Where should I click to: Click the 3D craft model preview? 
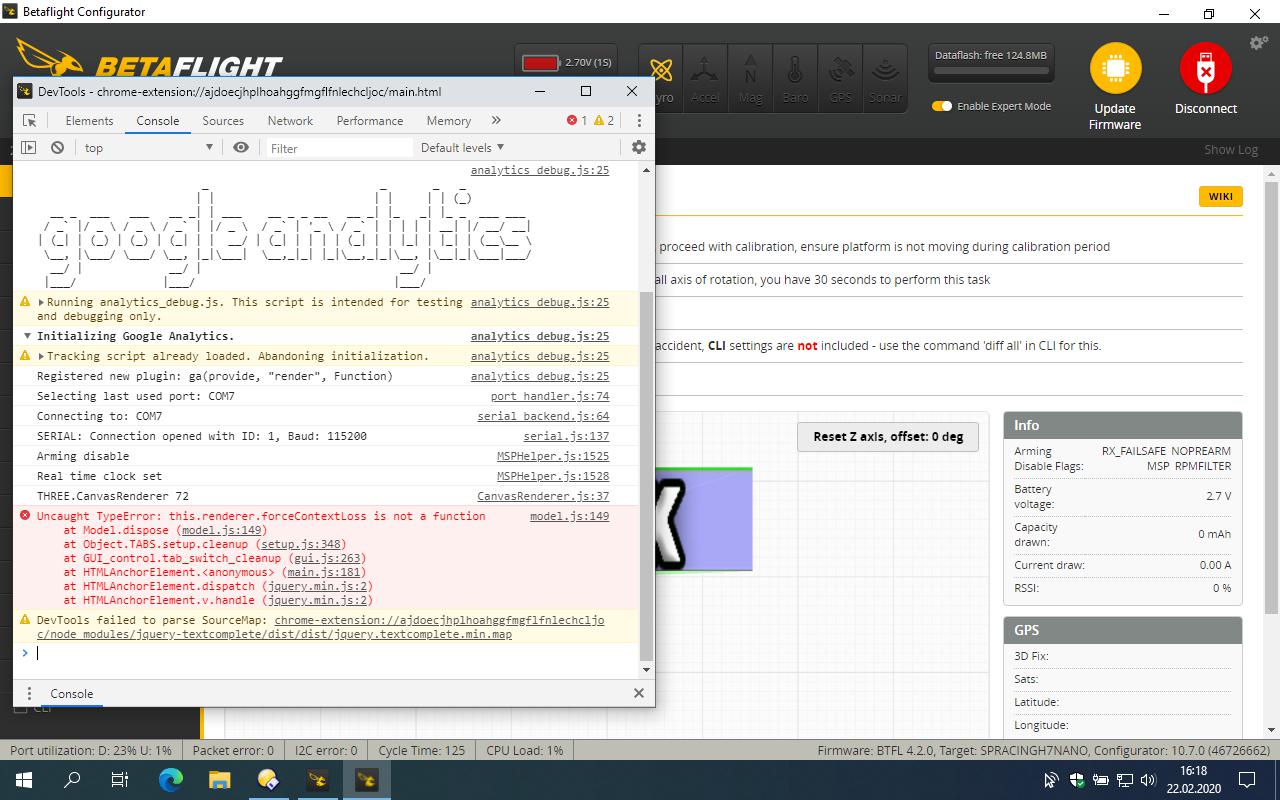704,519
